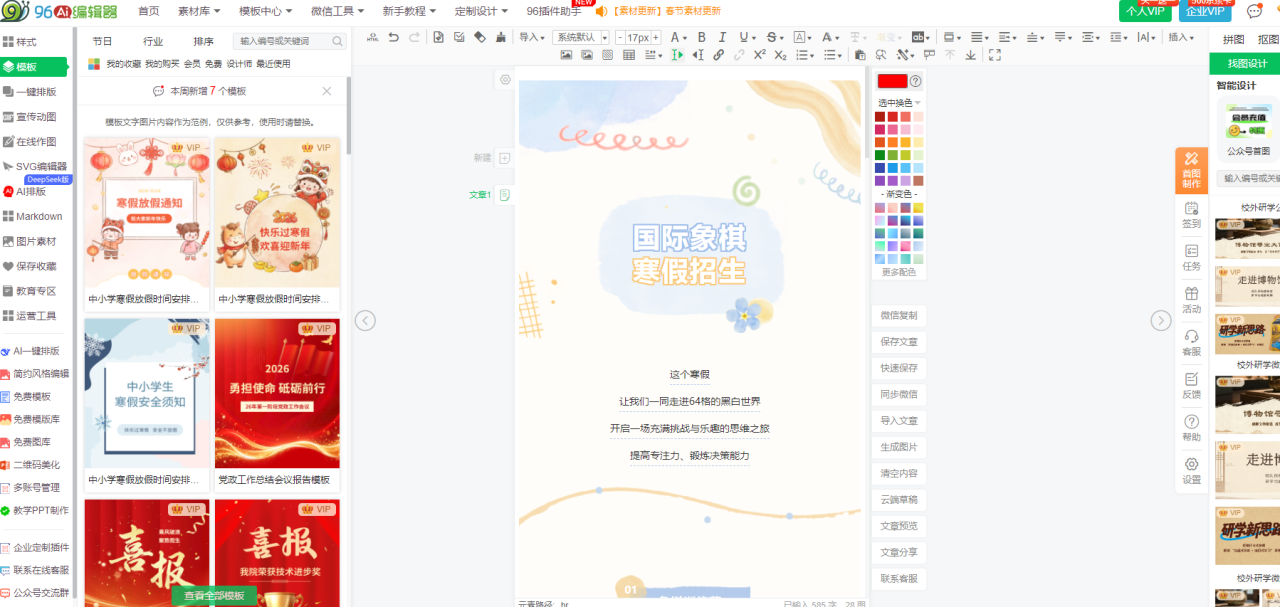Open the font family 系统默认 dropdown

point(581,37)
